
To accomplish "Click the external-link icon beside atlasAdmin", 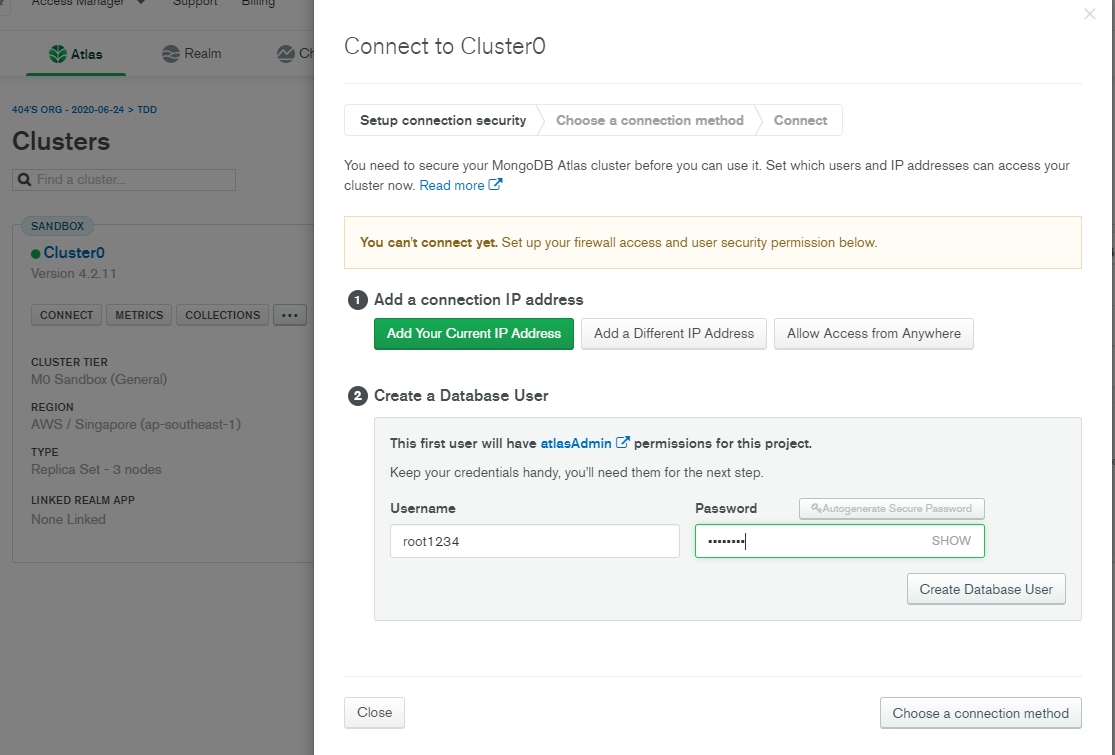I will [x=623, y=442].
